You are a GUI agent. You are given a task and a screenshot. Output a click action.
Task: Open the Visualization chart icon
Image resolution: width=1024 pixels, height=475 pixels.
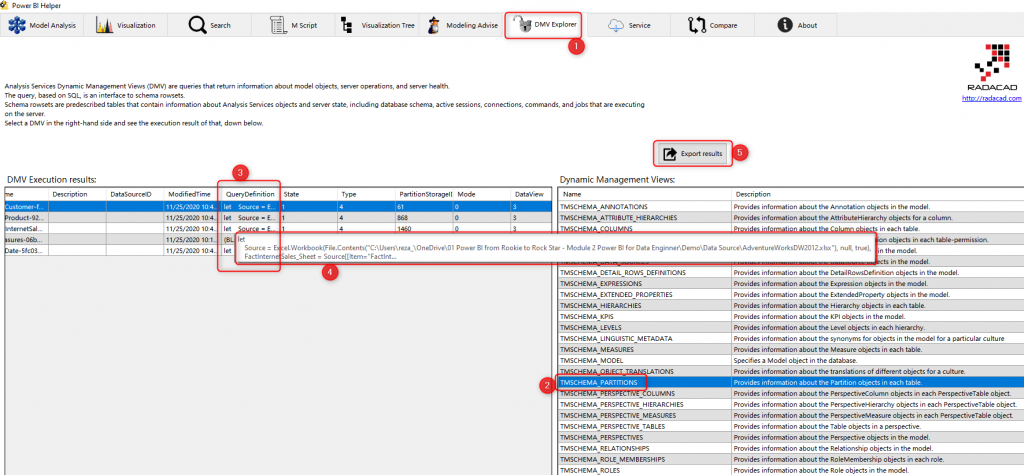(x=104, y=25)
